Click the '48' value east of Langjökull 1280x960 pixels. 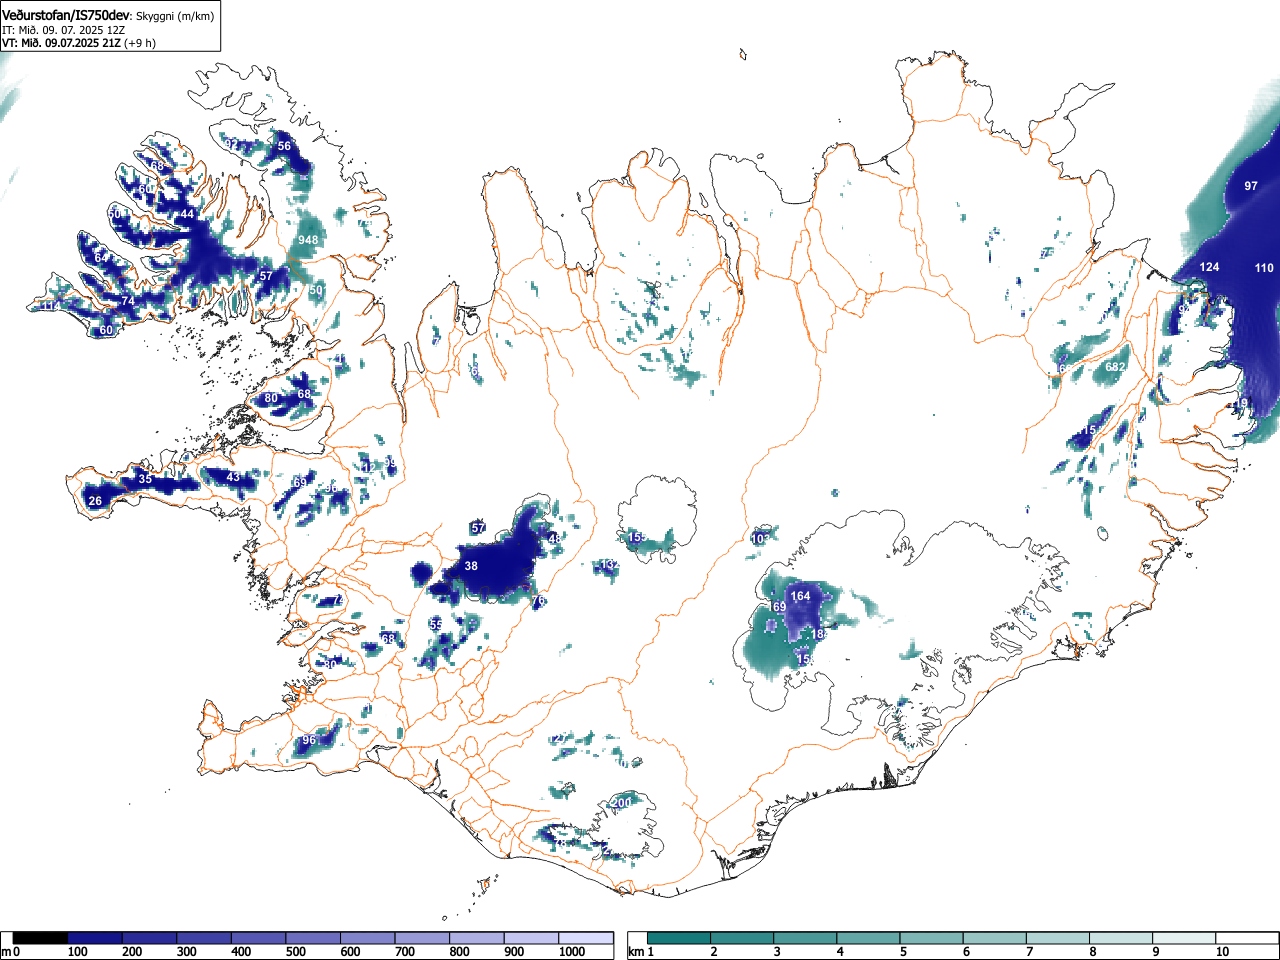[555, 538]
